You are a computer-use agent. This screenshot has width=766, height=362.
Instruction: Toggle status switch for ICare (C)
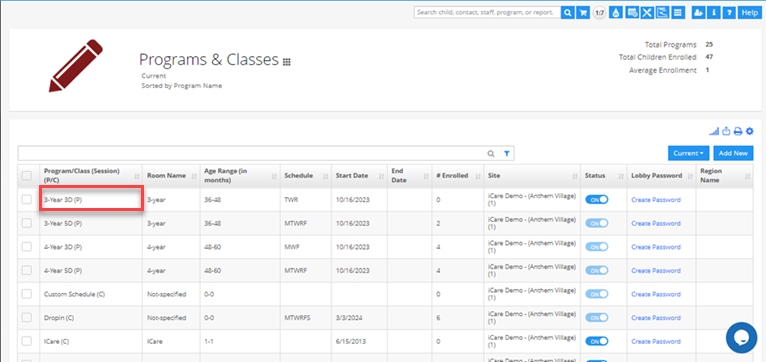[596, 341]
